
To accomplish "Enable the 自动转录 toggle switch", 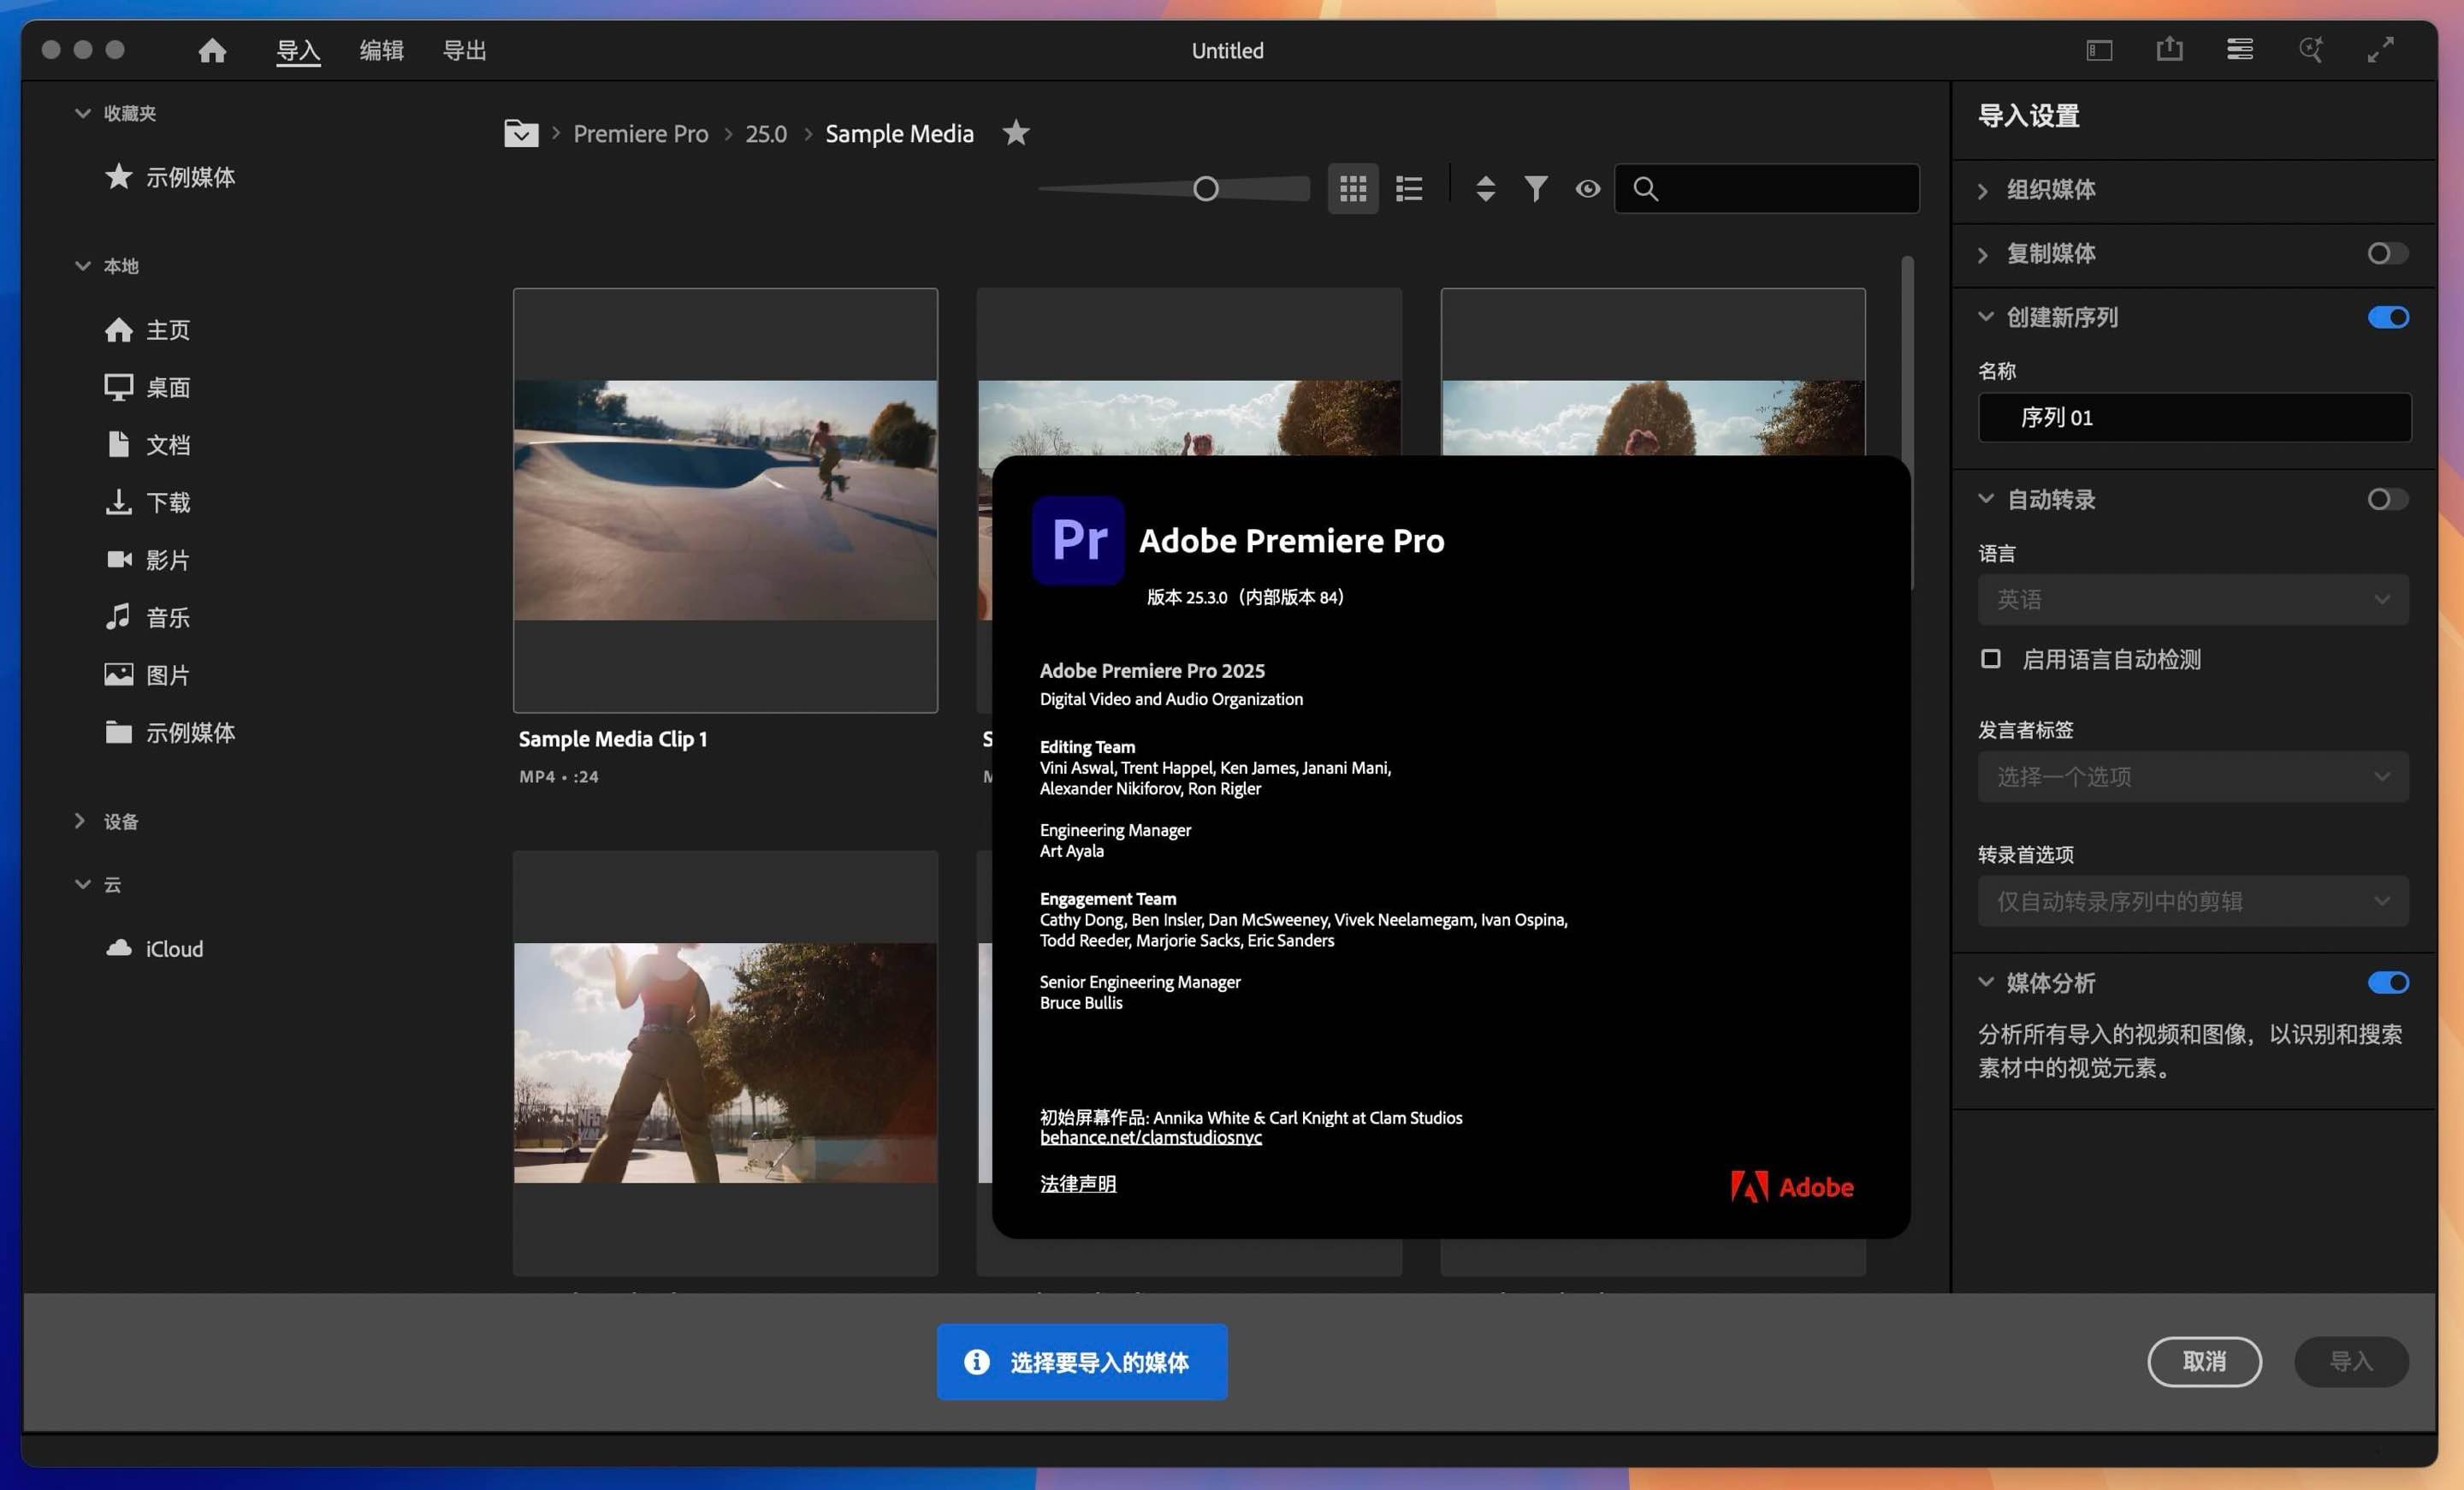I will pos(2388,499).
